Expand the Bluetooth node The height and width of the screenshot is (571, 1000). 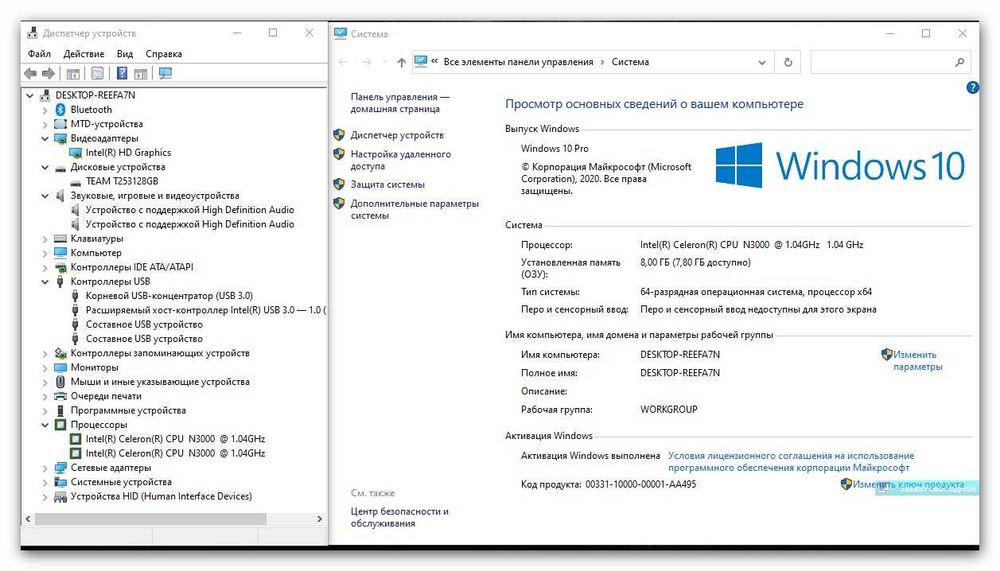point(45,110)
